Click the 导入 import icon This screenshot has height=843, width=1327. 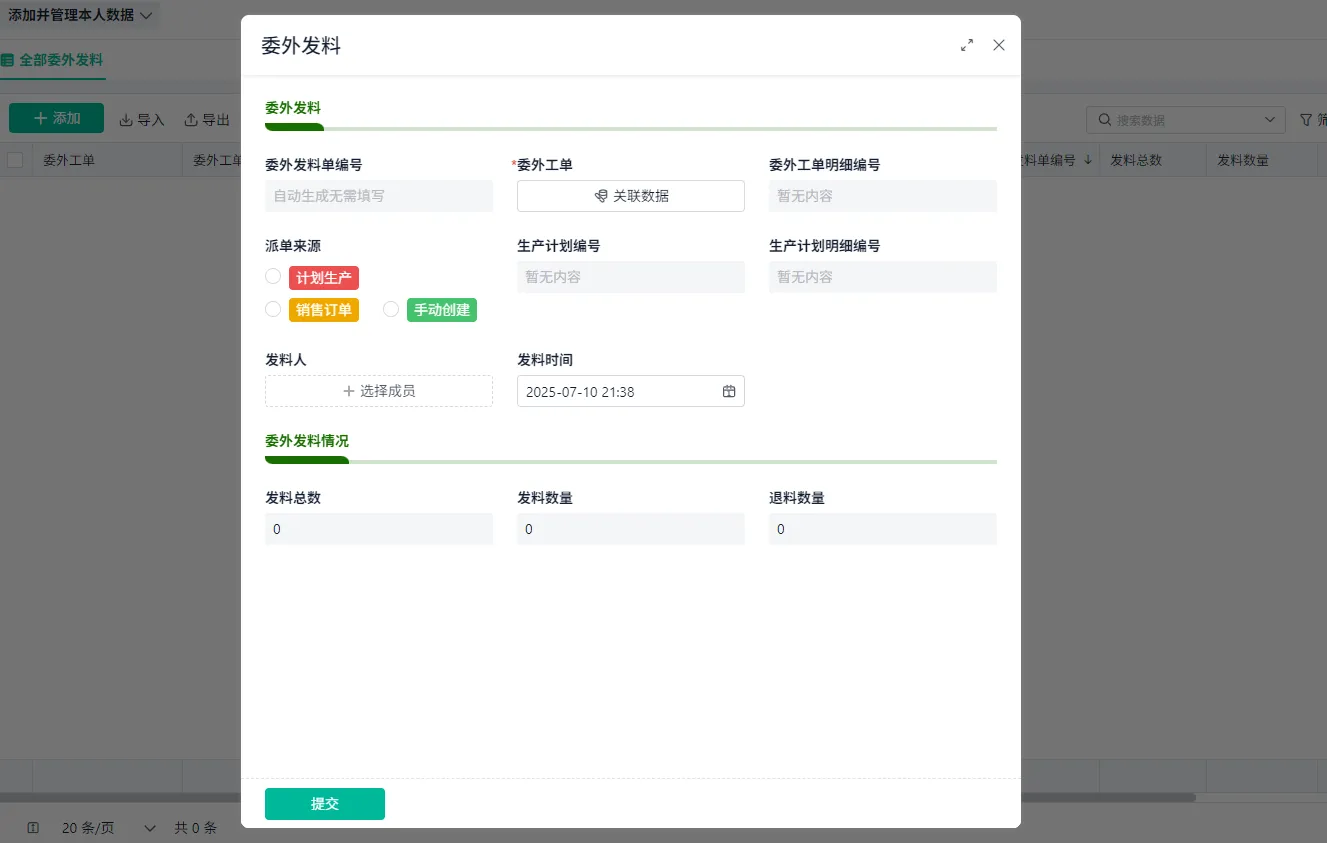pyautogui.click(x=126, y=120)
